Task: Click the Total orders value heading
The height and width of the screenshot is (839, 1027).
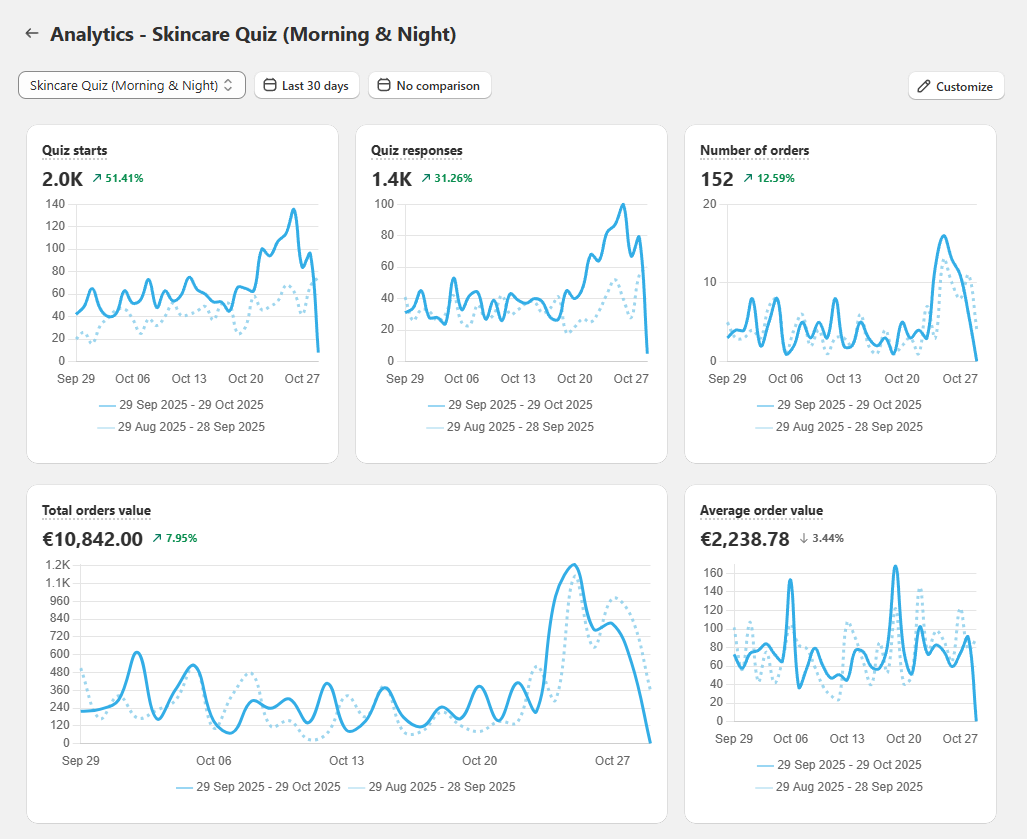Action: click(x=96, y=511)
